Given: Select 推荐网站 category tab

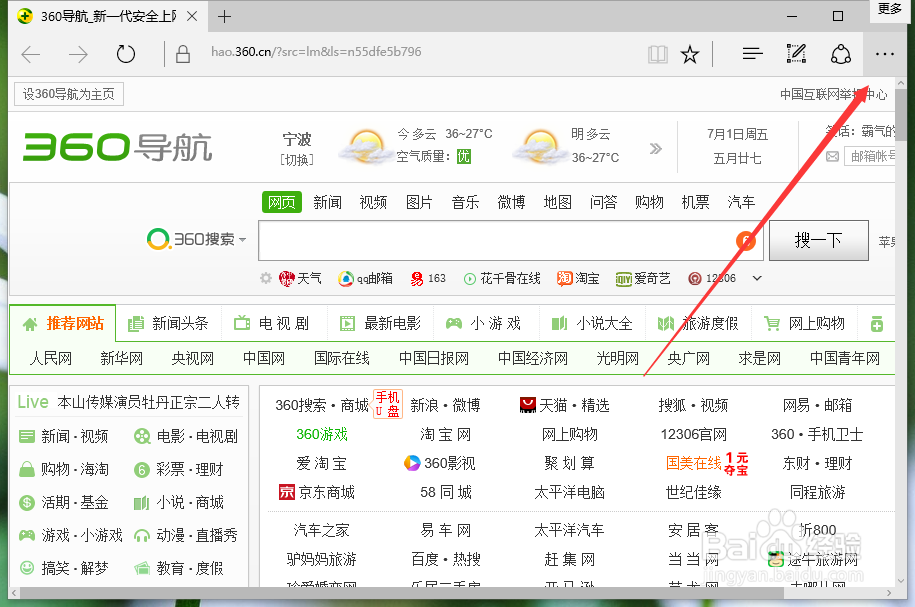Looking at the screenshot, I should pyautogui.click(x=63, y=323).
